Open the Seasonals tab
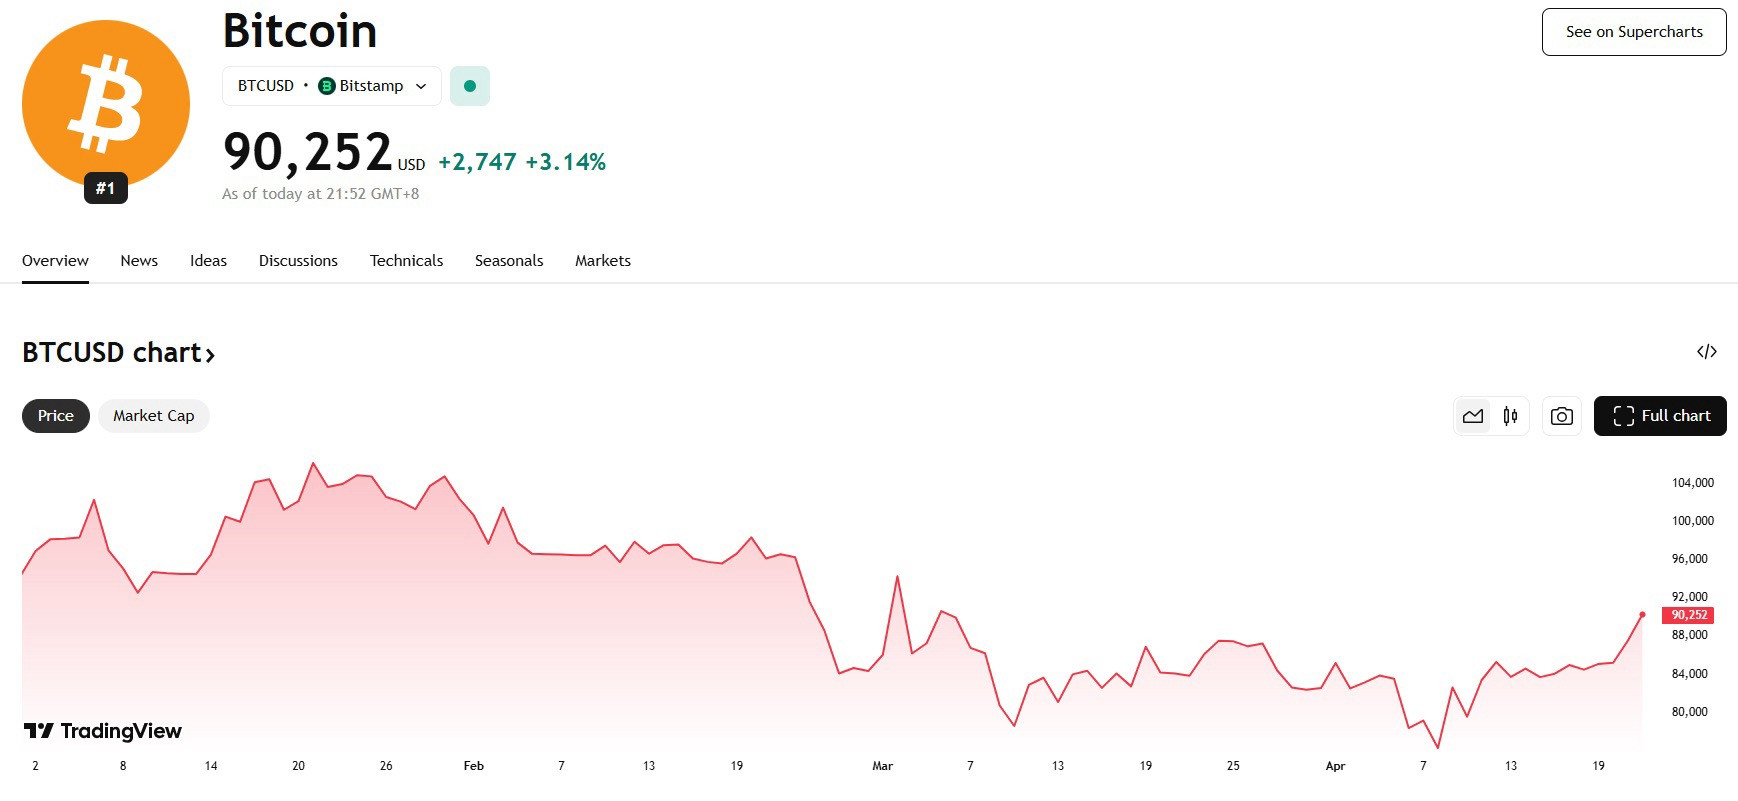Viewport: 1738px width, 801px height. click(509, 261)
